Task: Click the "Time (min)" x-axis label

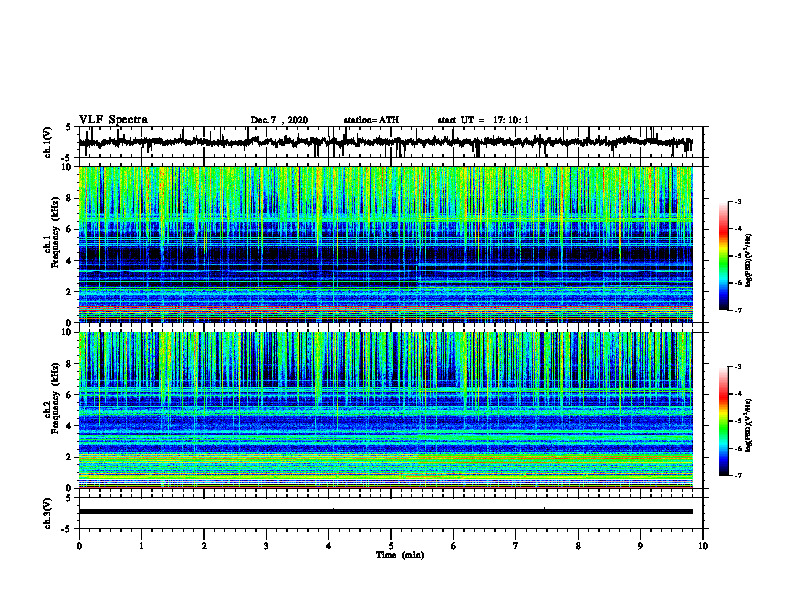Action: 400,555
